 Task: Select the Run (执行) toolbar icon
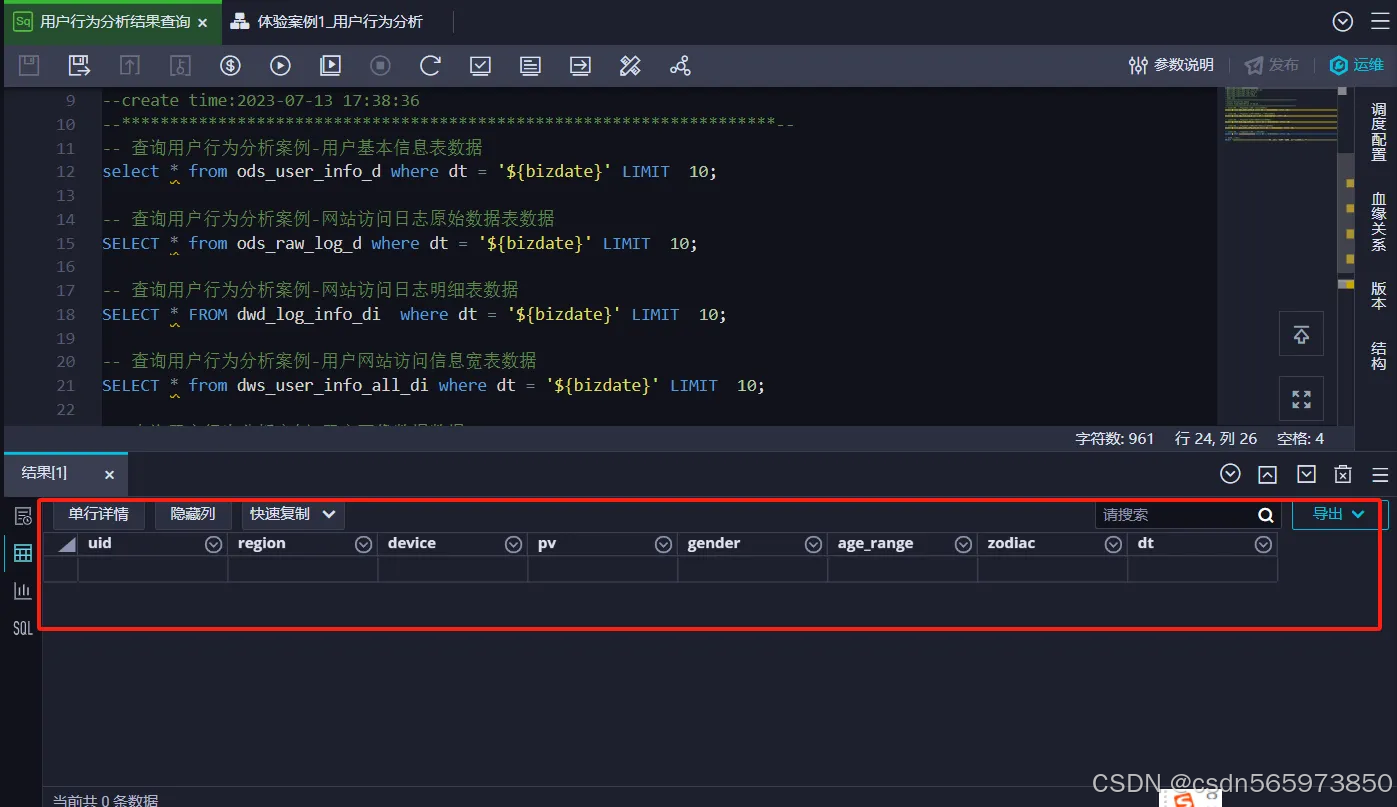point(280,65)
